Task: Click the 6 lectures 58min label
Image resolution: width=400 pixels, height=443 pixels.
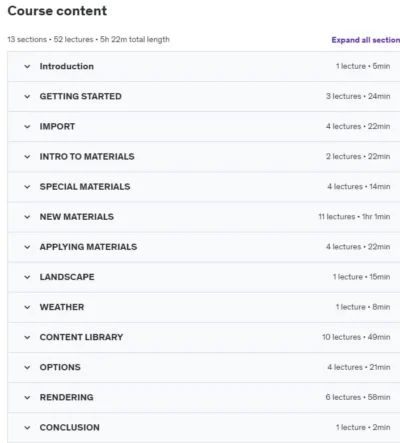Action: 358,397
